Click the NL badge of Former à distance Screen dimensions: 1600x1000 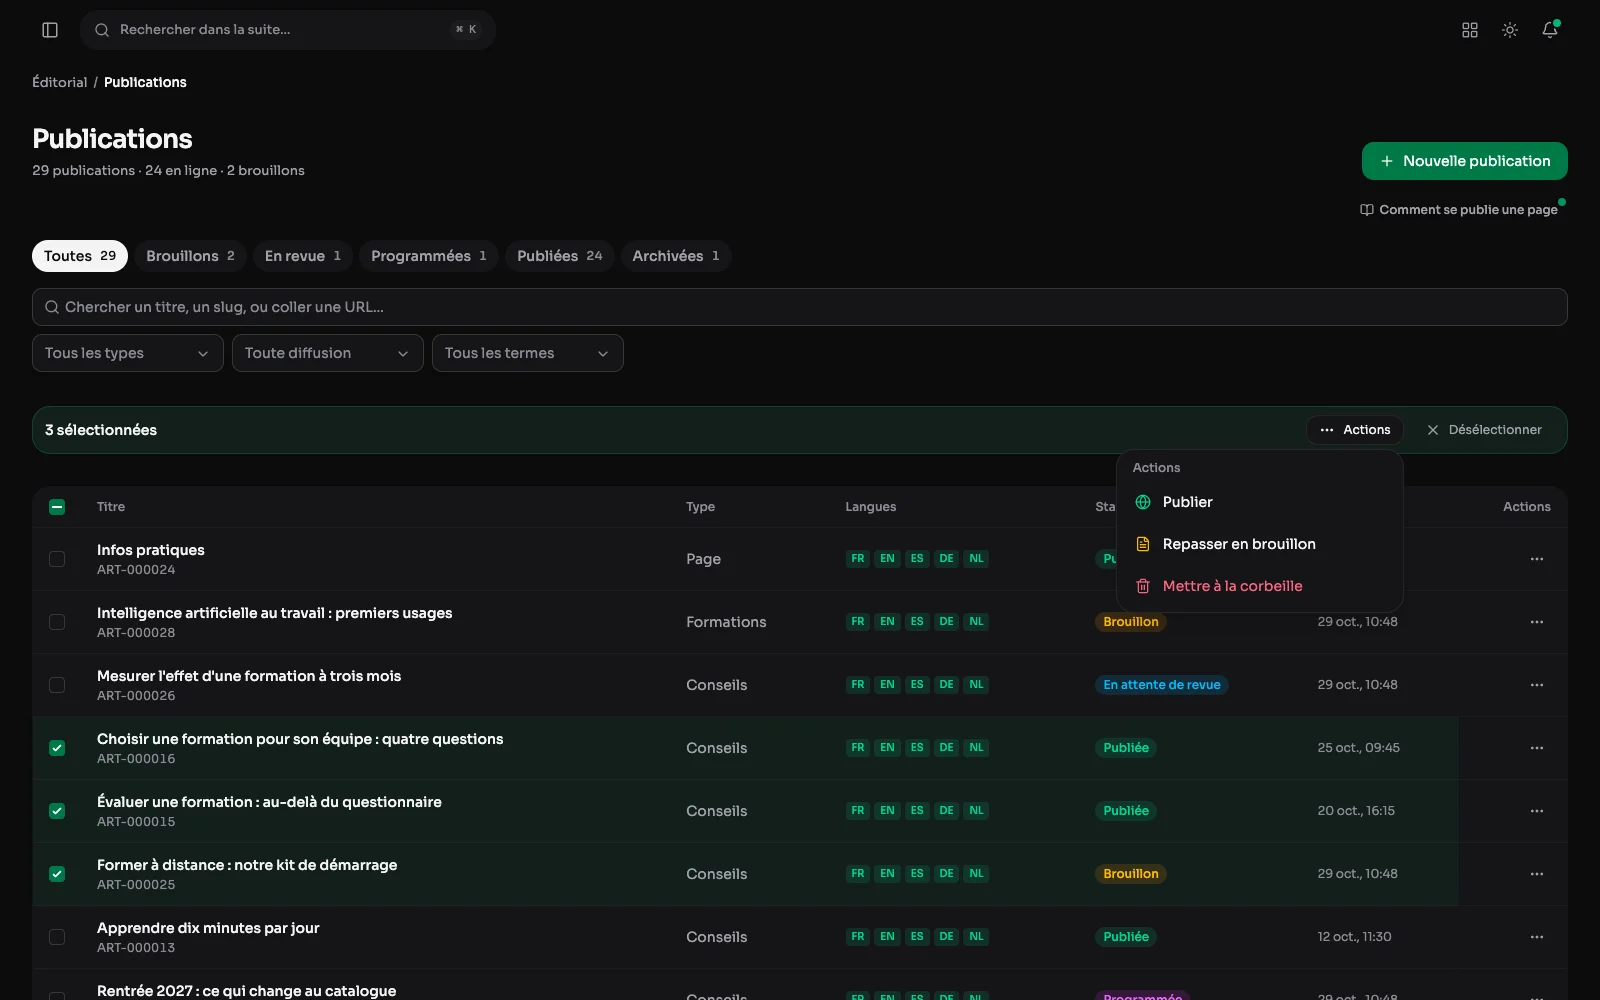pos(977,874)
